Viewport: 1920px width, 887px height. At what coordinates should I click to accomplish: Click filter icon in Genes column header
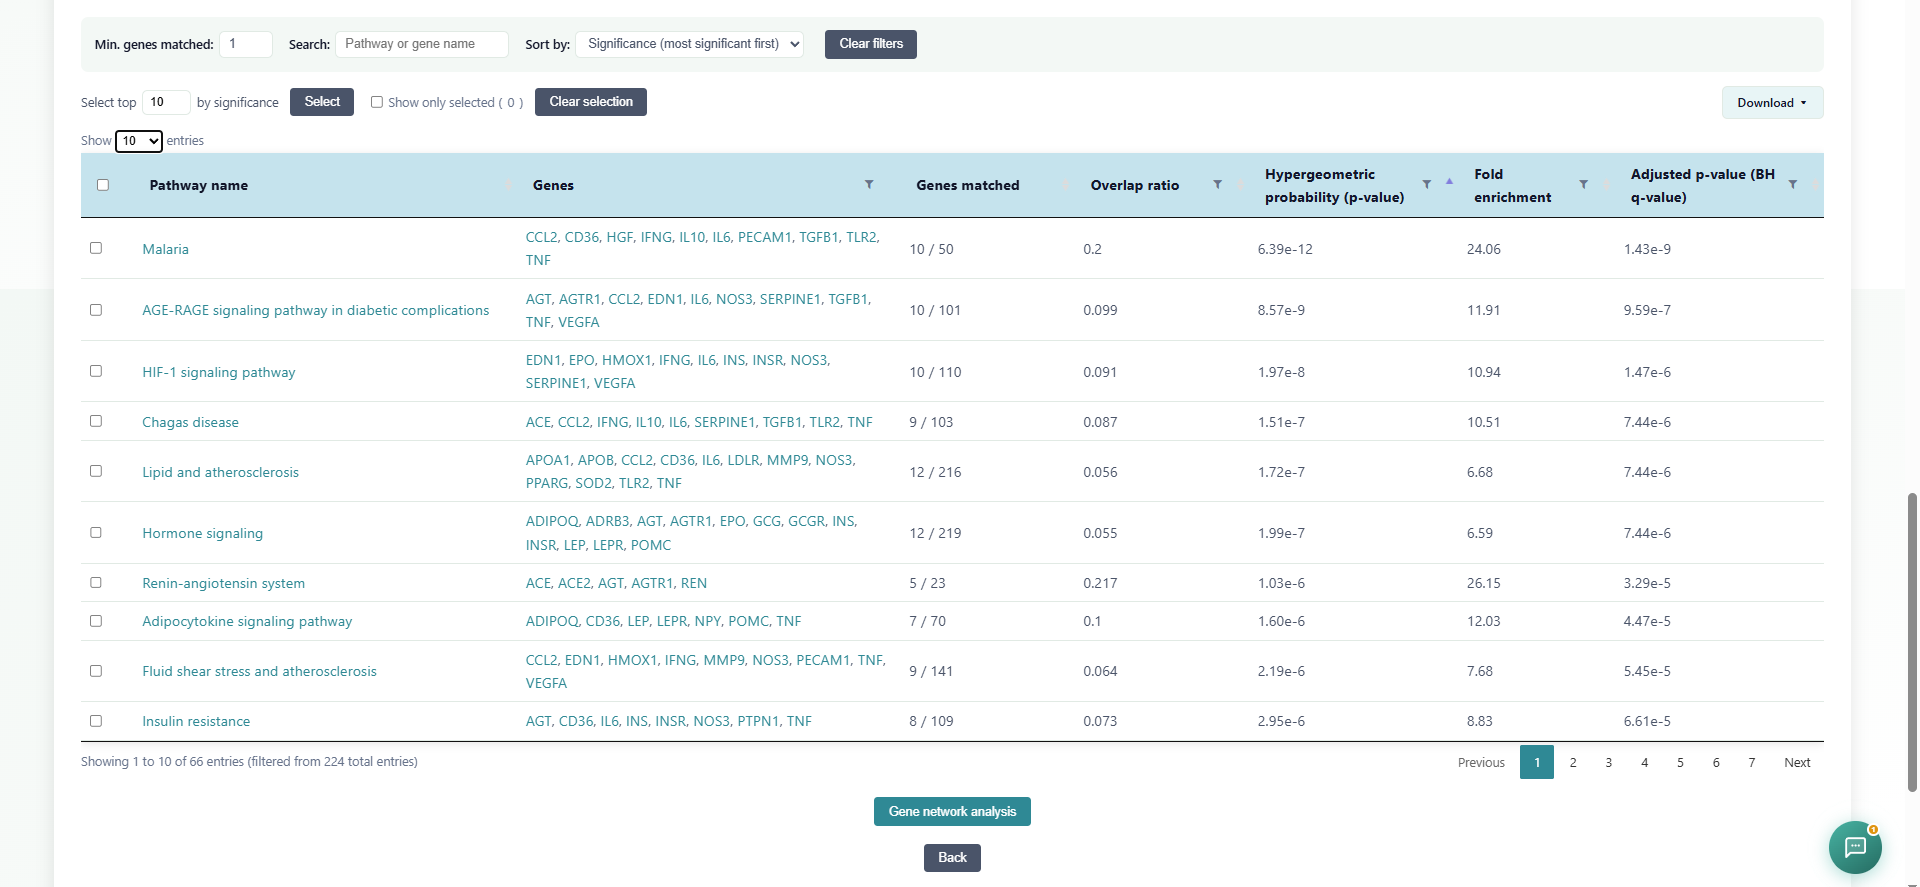(x=869, y=184)
